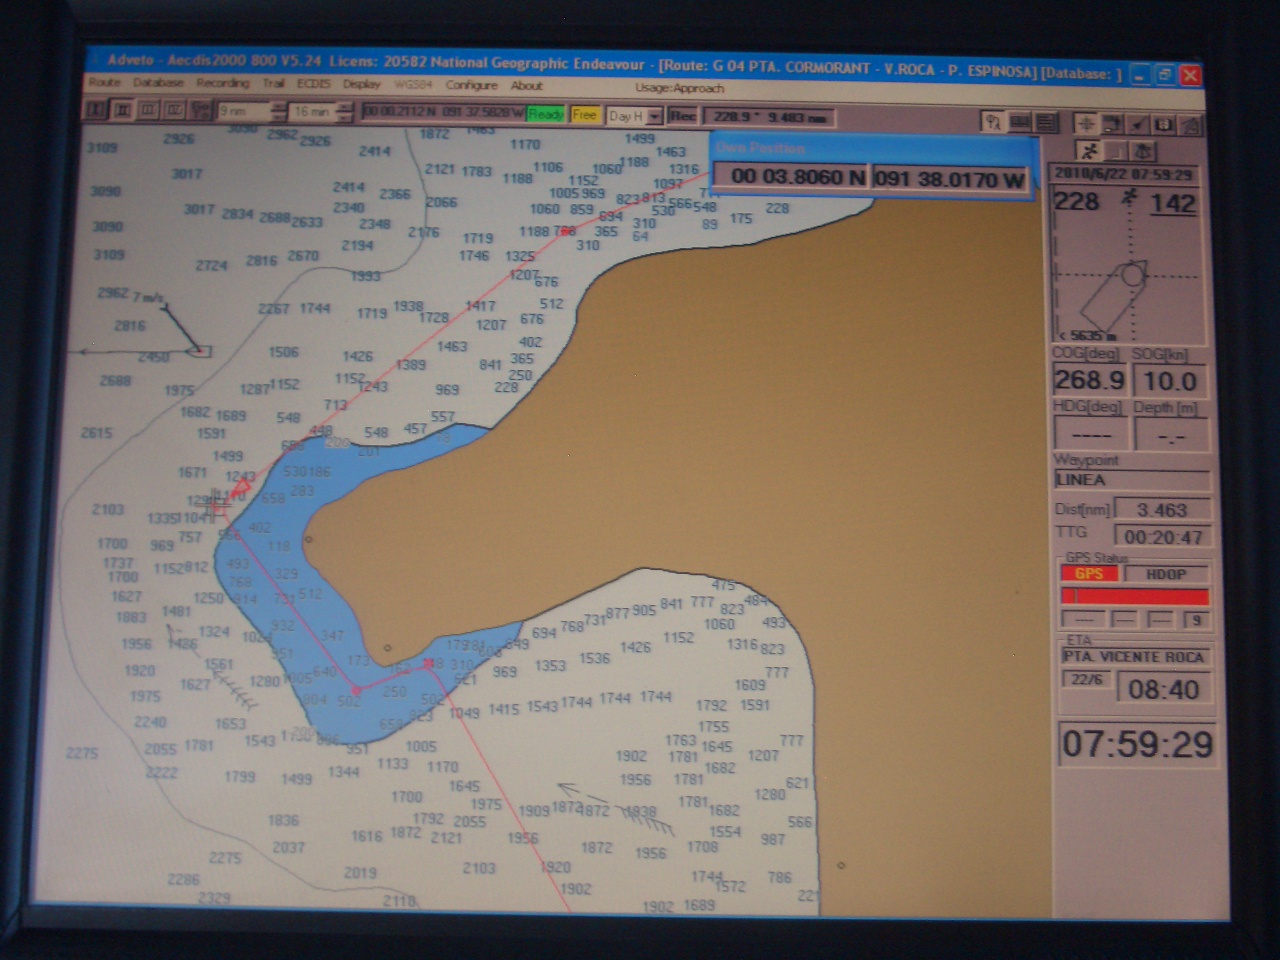Click the first layout icon in left toolbar
The width and height of the screenshot is (1280, 960).
coord(97,110)
